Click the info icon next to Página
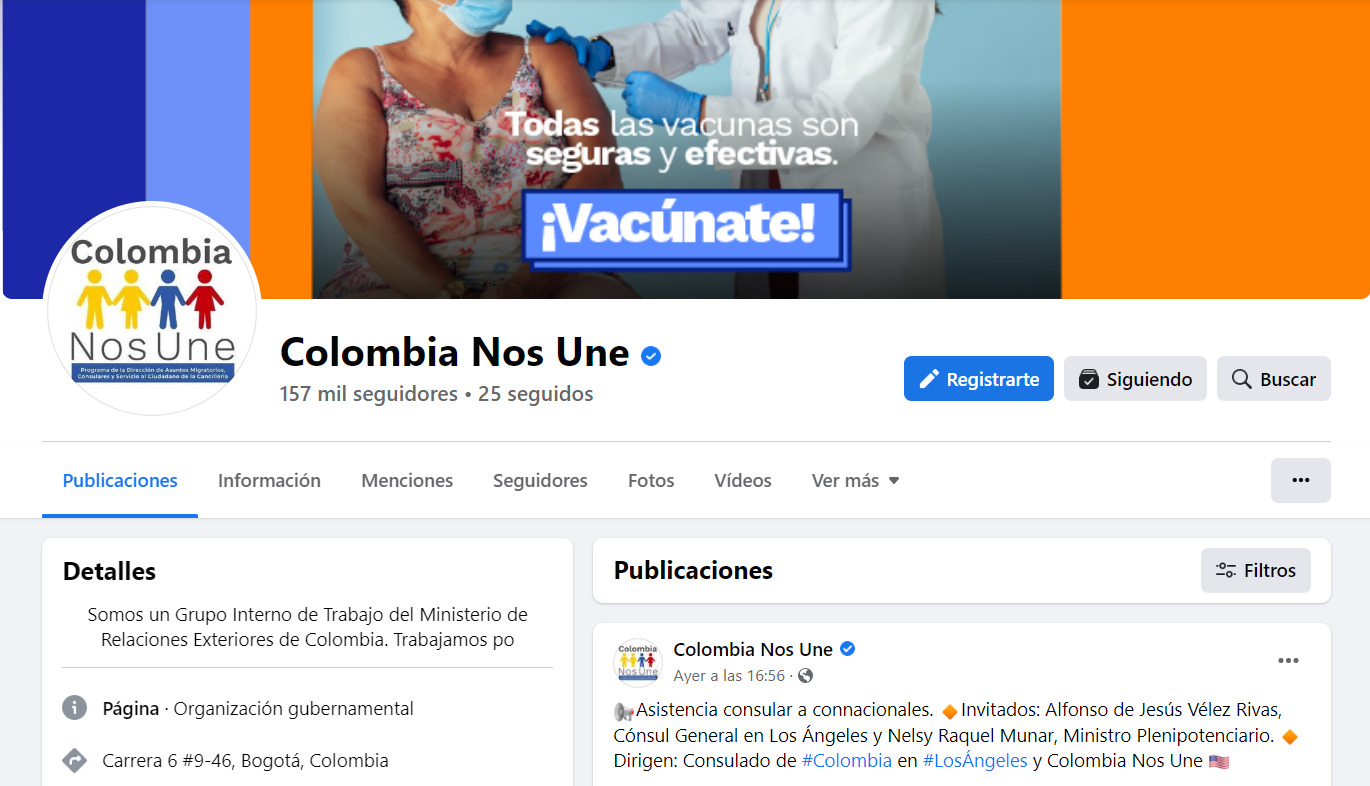The width and height of the screenshot is (1370, 786). coord(75,708)
